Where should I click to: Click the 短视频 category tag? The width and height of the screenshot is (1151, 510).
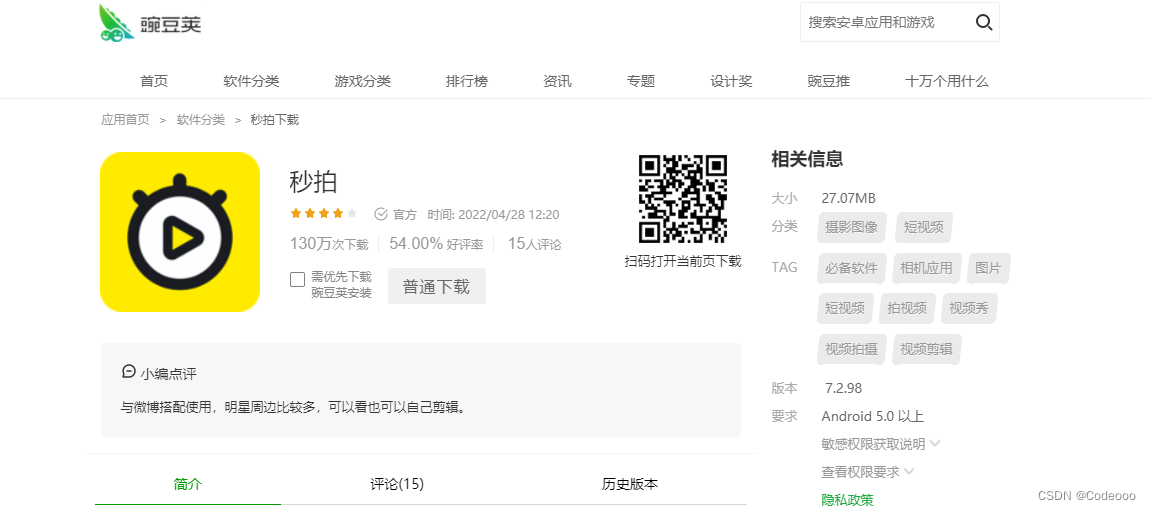923,227
